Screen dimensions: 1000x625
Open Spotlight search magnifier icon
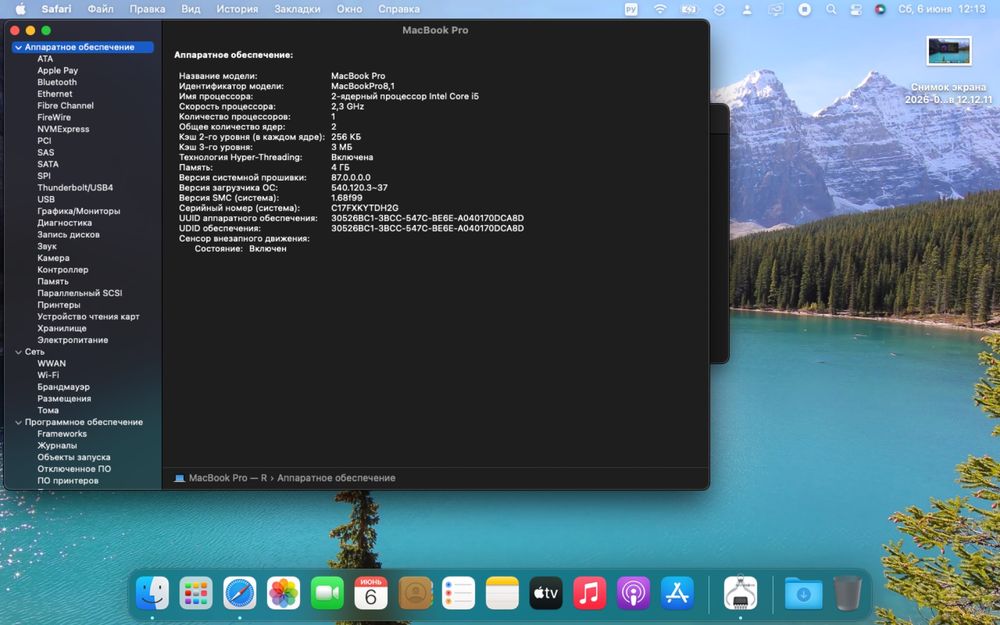831,9
